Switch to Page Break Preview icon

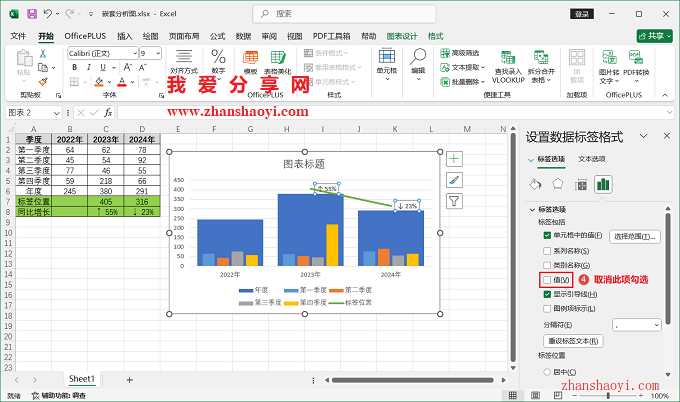tap(558, 395)
